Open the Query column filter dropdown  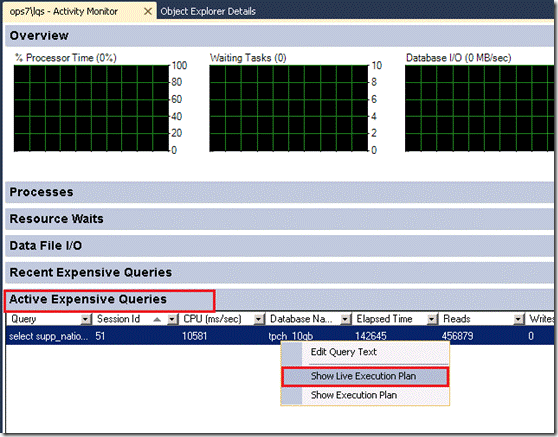pyautogui.click(x=86, y=319)
